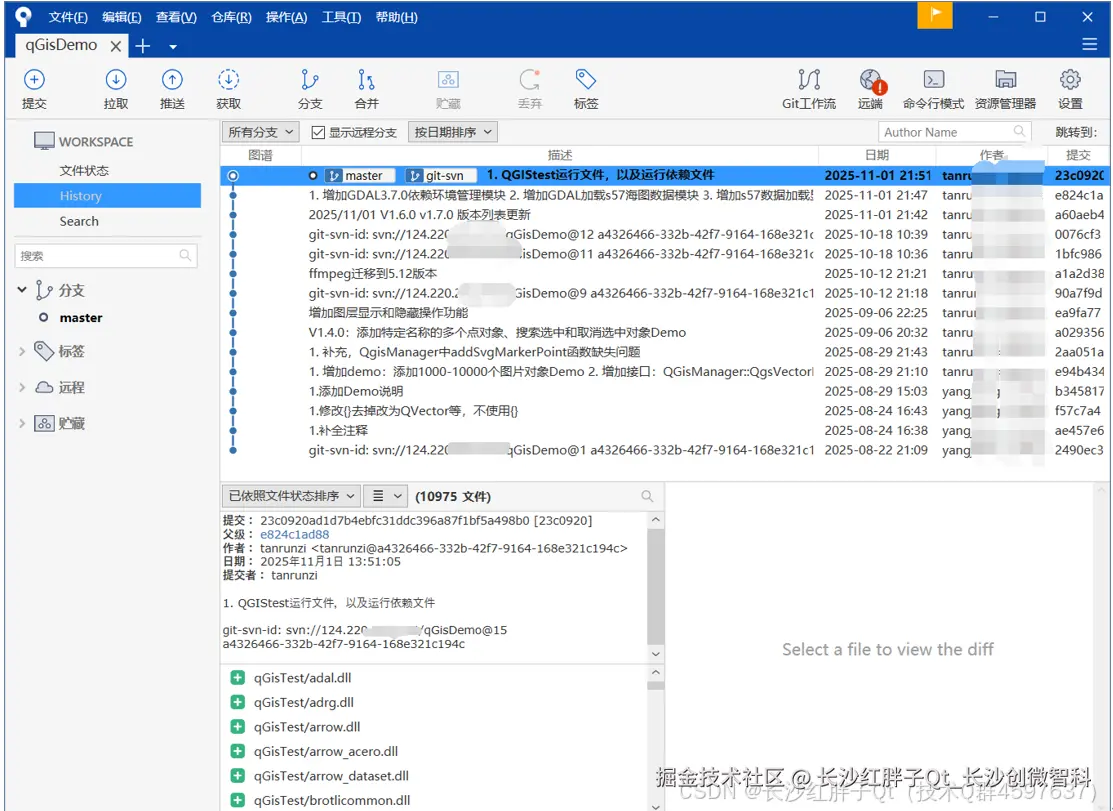Open the Merge (合并) tool
The height and width of the screenshot is (811, 1113).
tap(366, 89)
